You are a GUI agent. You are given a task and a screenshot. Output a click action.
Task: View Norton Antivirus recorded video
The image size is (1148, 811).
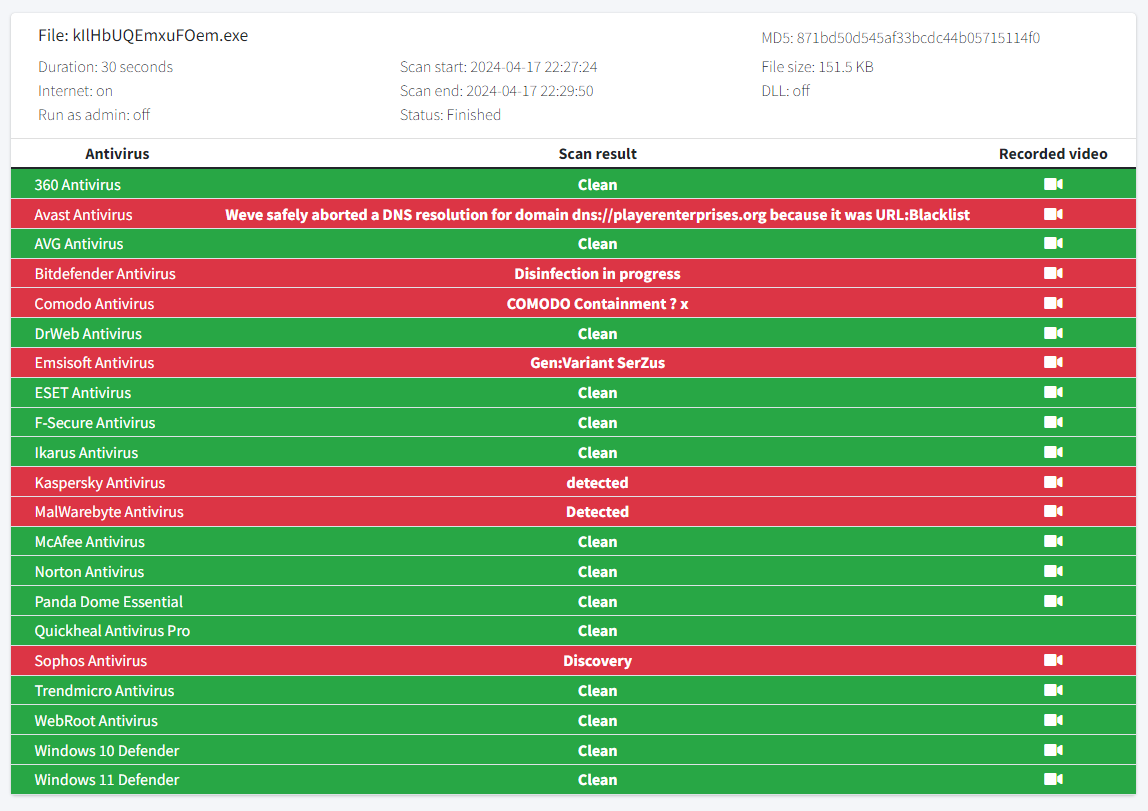point(1053,572)
